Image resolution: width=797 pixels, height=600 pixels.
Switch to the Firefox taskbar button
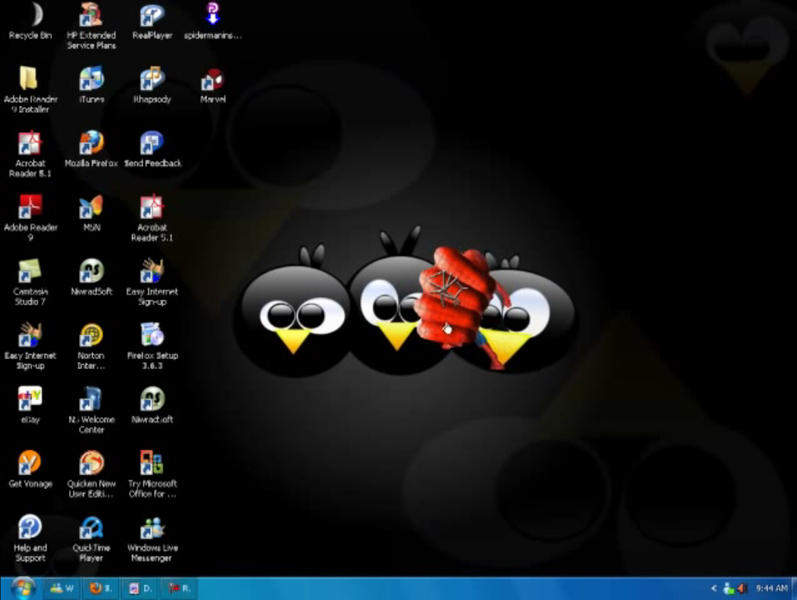click(101, 588)
